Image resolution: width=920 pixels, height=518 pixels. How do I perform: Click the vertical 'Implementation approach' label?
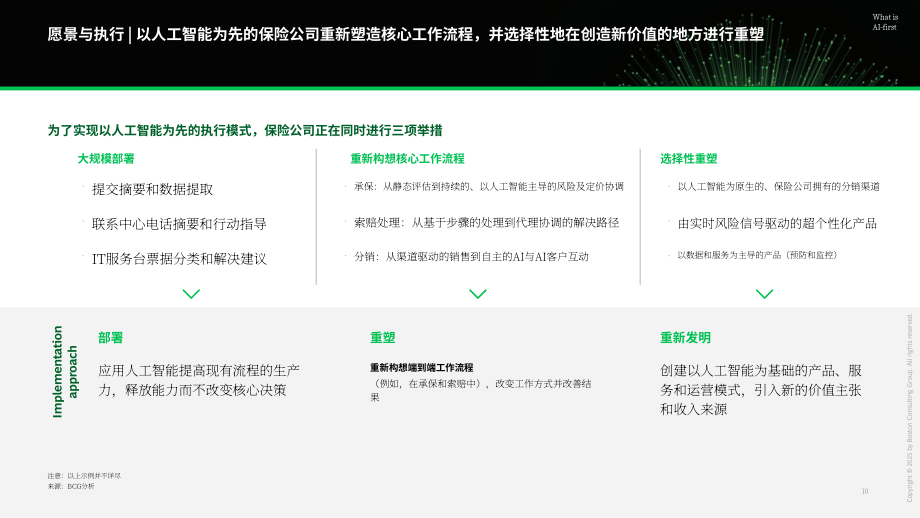coord(65,371)
